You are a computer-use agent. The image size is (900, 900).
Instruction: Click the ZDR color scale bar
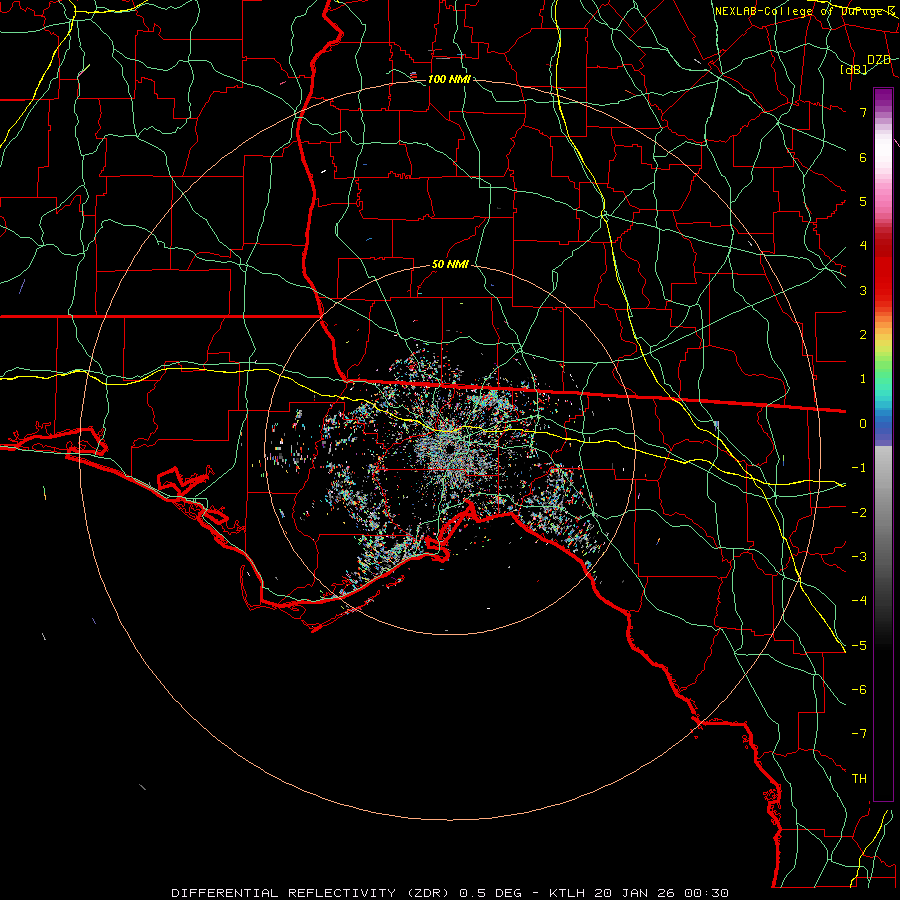coord(883,445)
